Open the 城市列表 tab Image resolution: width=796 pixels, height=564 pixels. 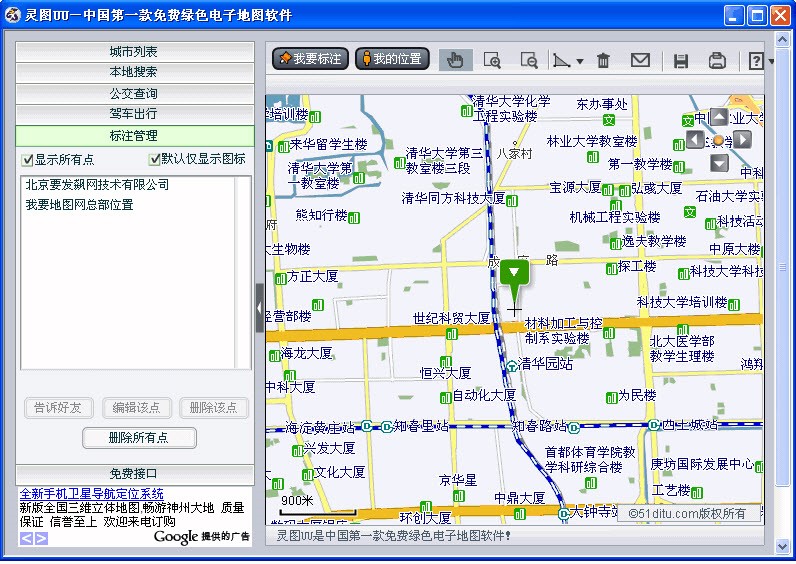(x=134, y=51)
